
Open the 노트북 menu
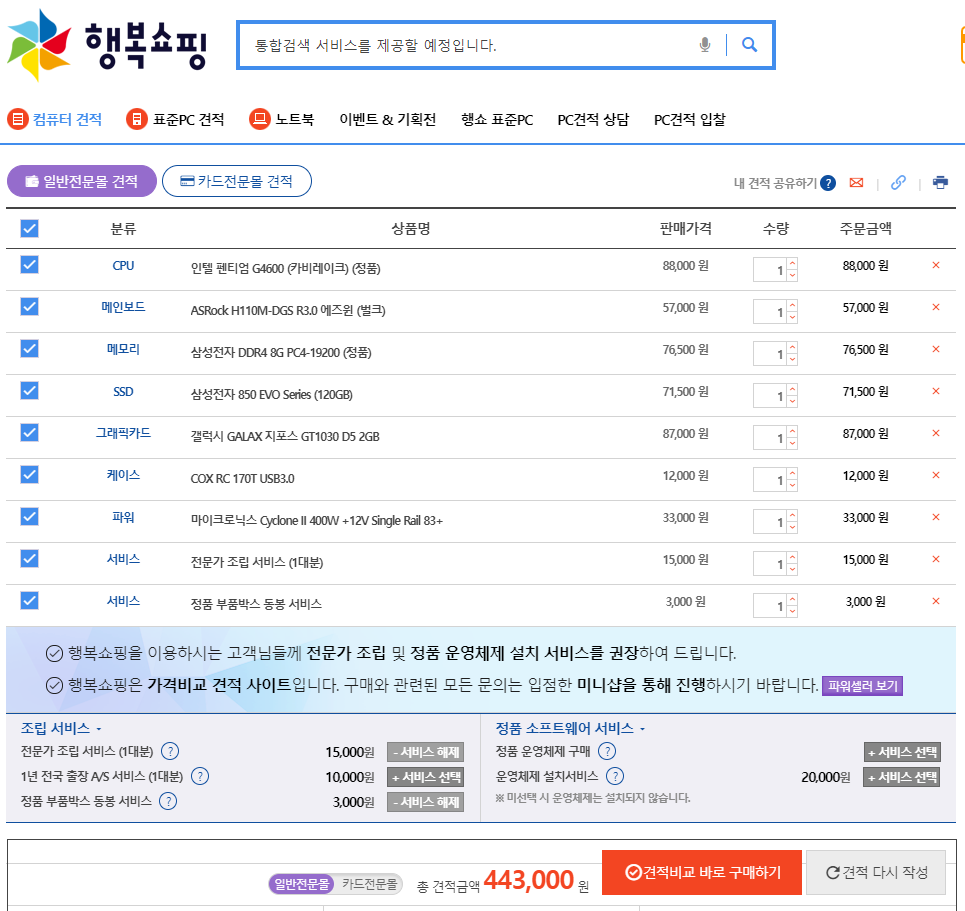(282, 120)
